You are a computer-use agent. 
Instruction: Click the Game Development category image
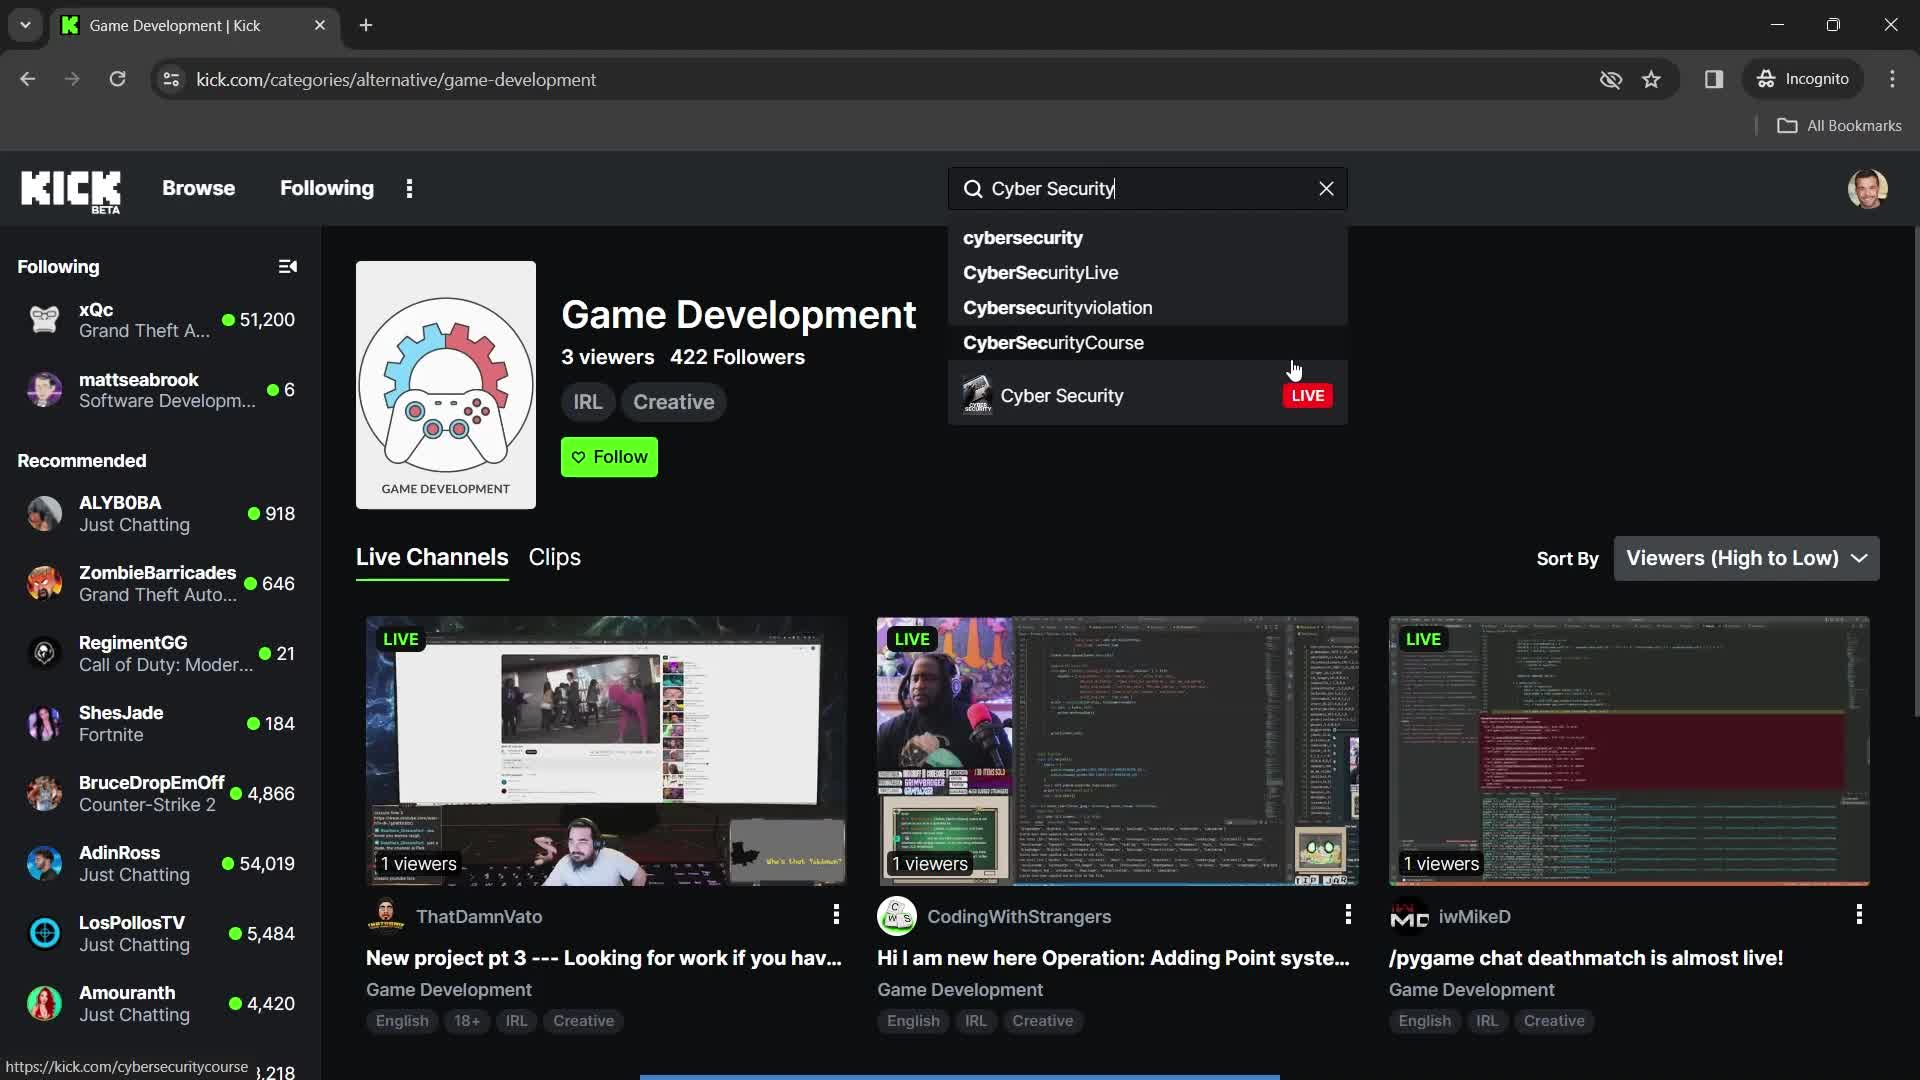click(x=446, y=385)
